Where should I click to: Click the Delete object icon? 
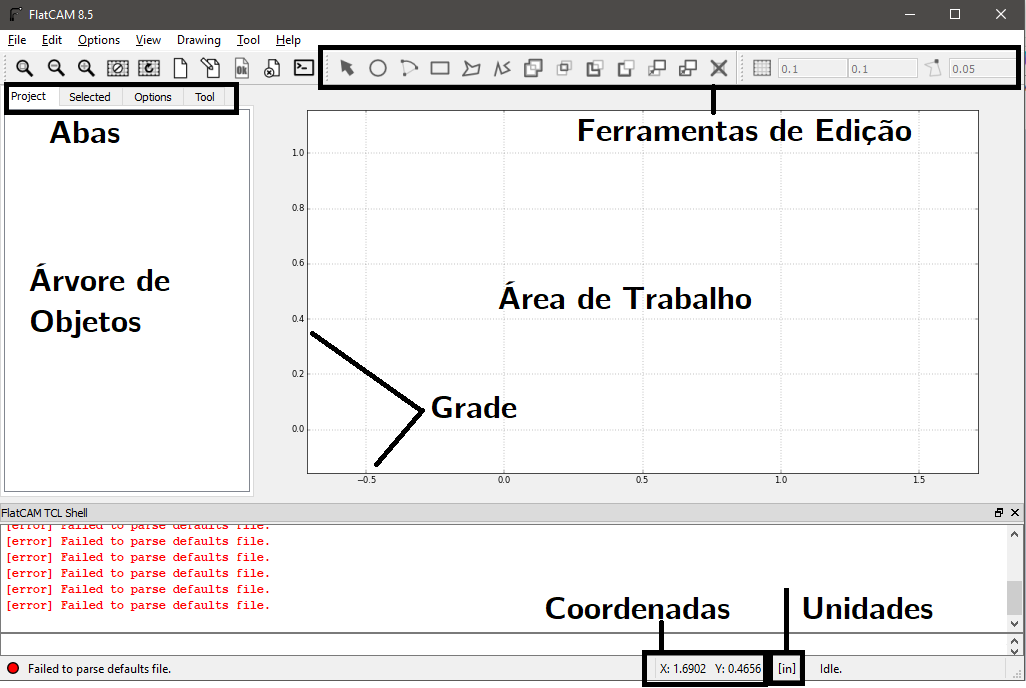click(272, 68)
